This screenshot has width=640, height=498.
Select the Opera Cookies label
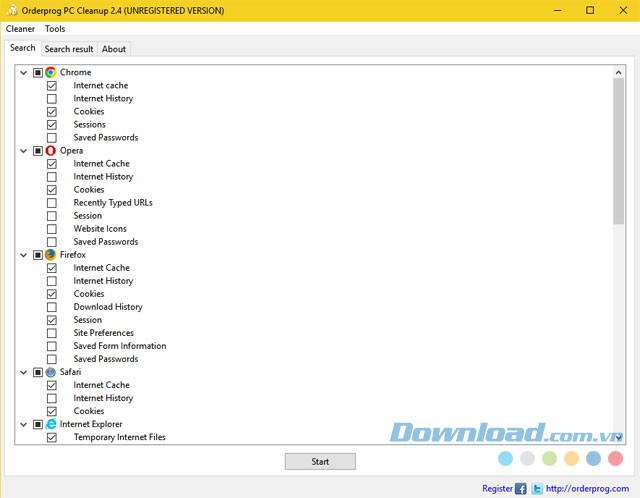pyautogui.click(x=89, y=190)
